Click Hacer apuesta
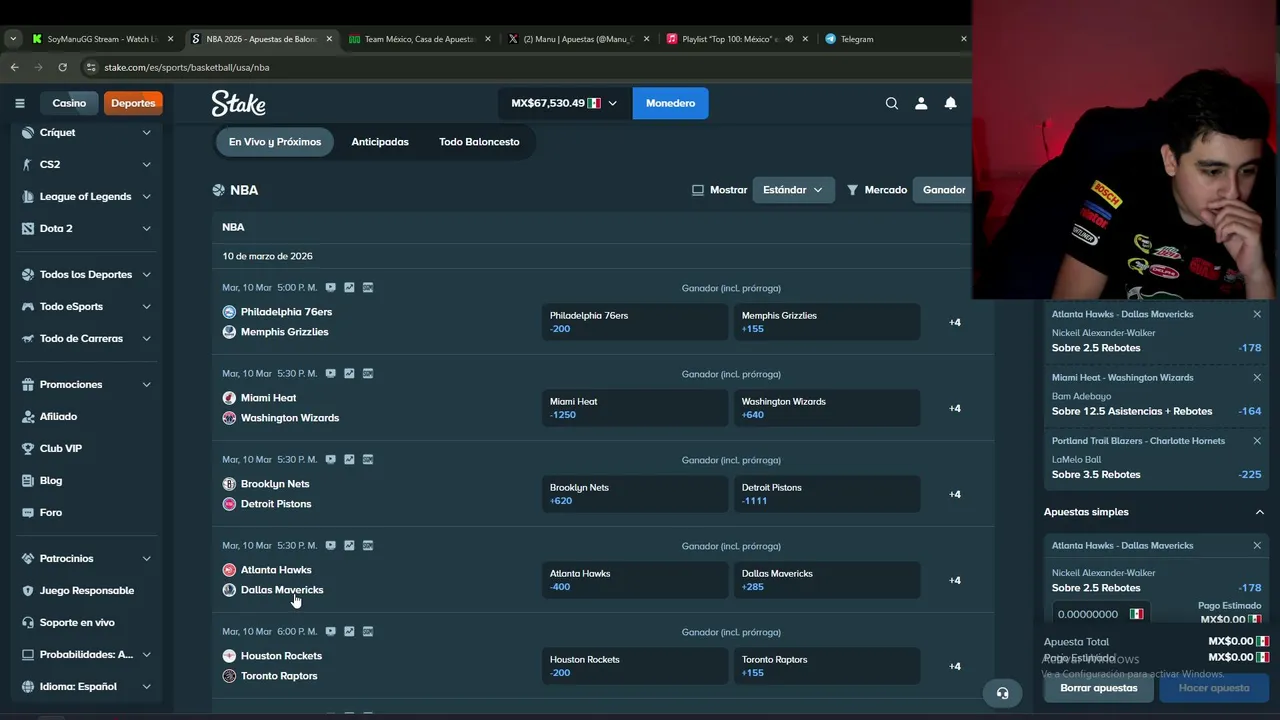The height and width of the screenshot is (720, 1280). (x=1214, y=688)
